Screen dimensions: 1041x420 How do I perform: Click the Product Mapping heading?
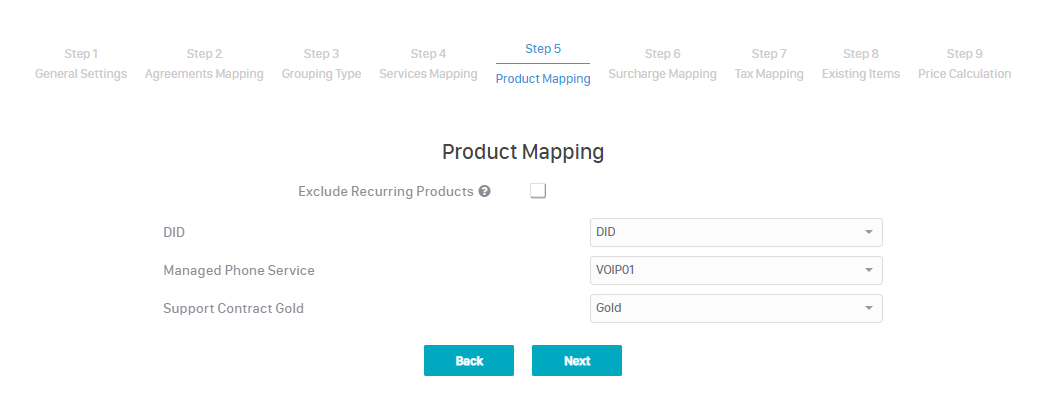tap(523, 152)
